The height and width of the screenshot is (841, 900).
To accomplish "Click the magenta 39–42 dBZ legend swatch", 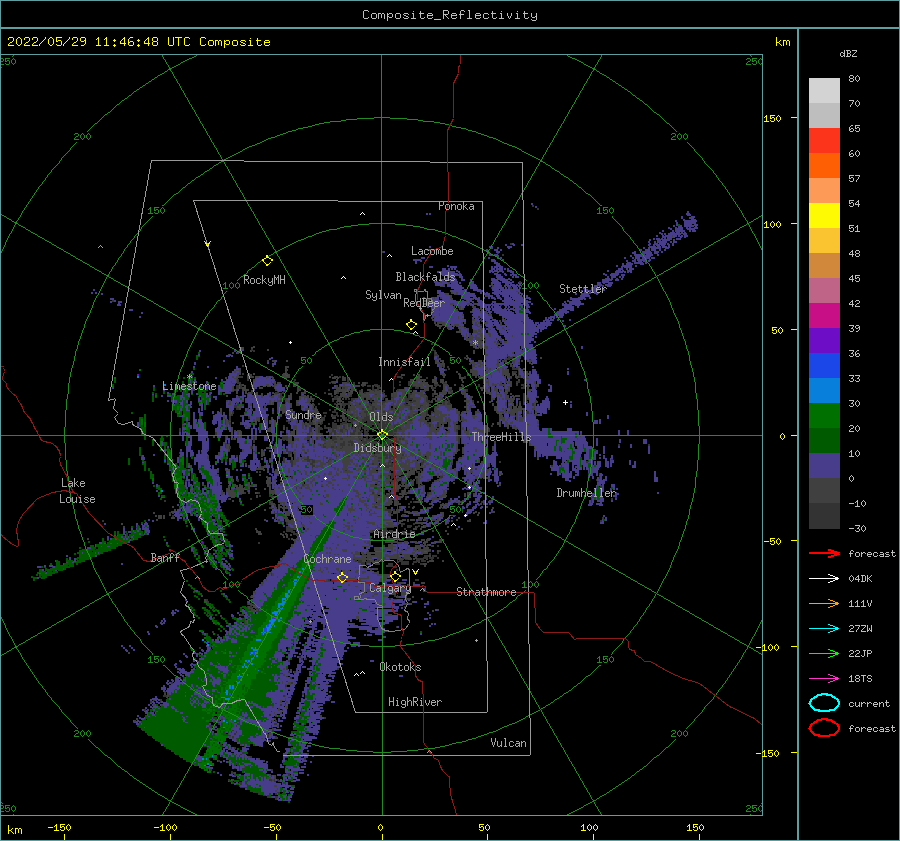I will (x=824, y=316).
